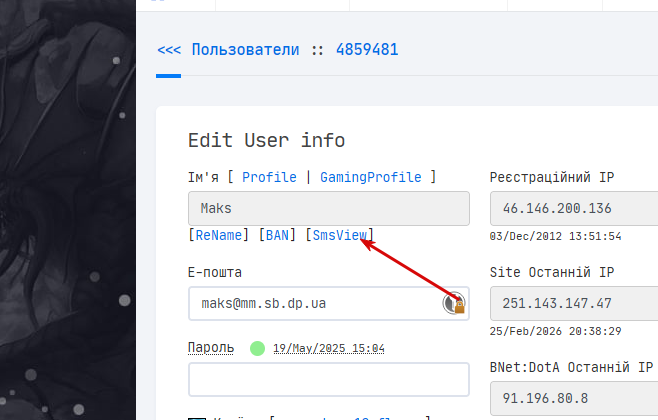Image resolution: width=658 pixels, height=420 pixels.
Task: Go back using the <<< arrow link
Action: point(169,48)
